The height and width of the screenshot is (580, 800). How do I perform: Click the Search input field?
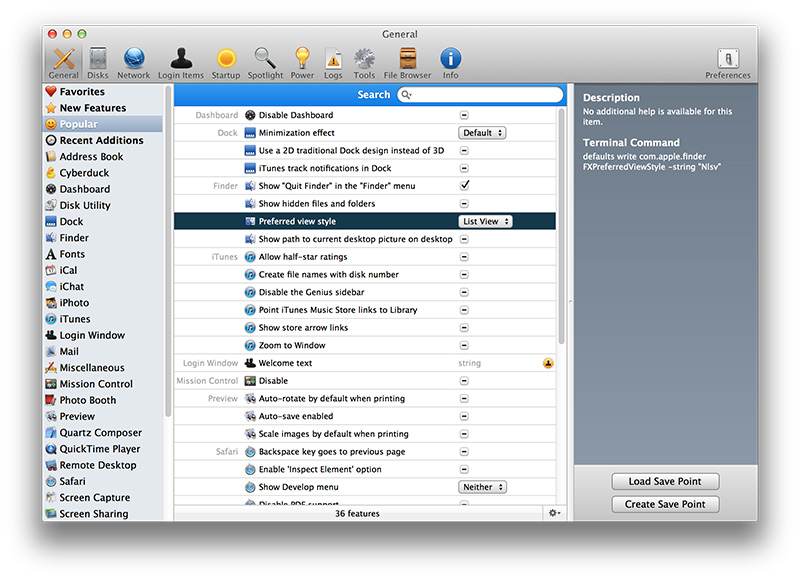pyautogui.click(x=485, y=95)
